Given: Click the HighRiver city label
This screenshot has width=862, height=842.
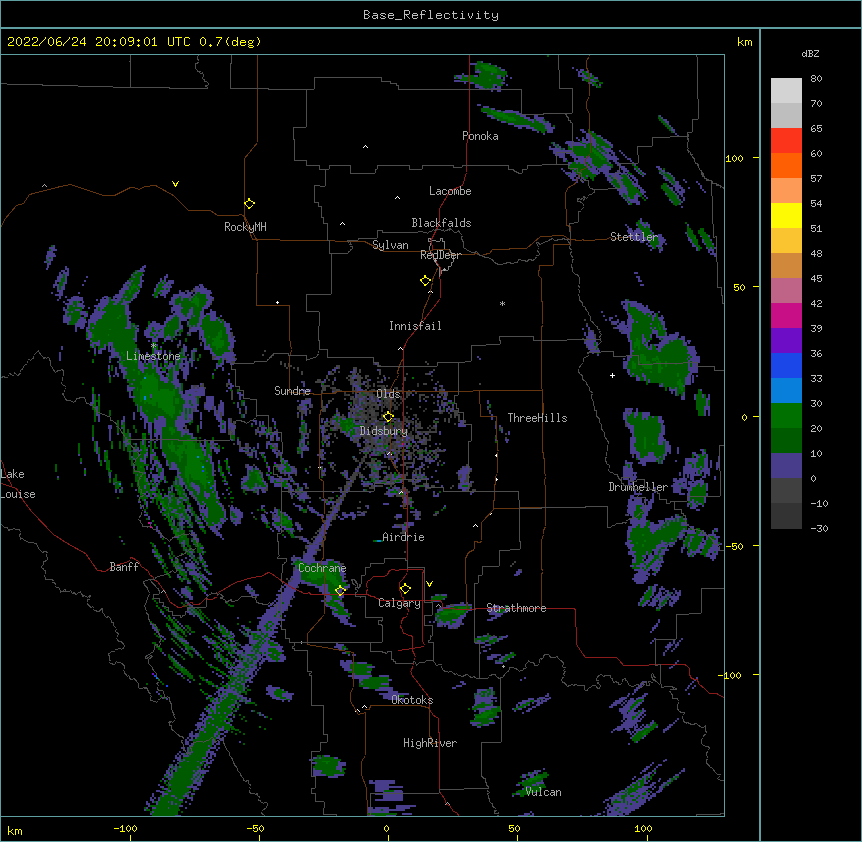Looking at the screenshot, I should click(x=430, y=743).
